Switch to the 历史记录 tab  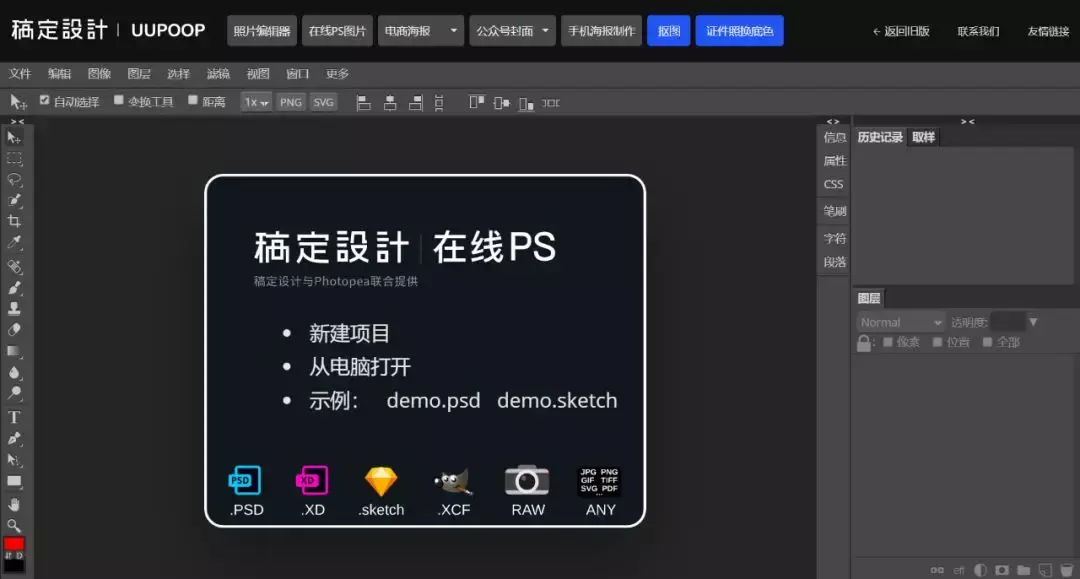pyautogui.click(x=880, y=137)
